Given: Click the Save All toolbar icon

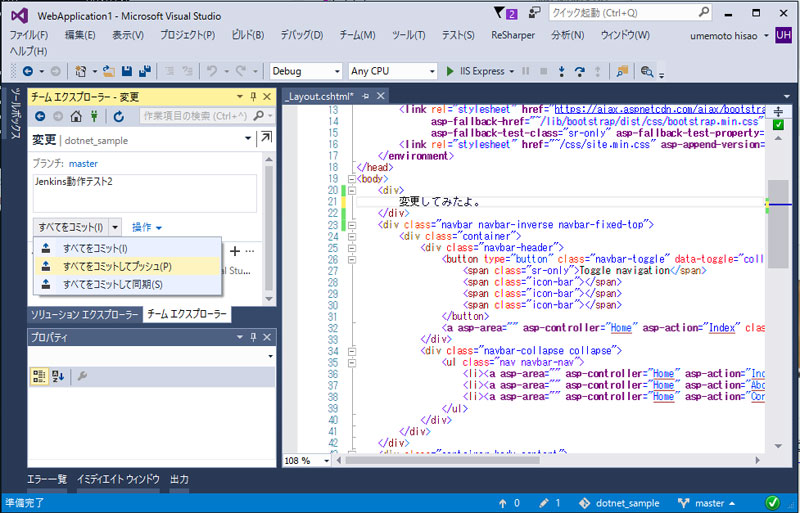Looking at the screenshot, I should pyautogui.click(x=145, y=71).
